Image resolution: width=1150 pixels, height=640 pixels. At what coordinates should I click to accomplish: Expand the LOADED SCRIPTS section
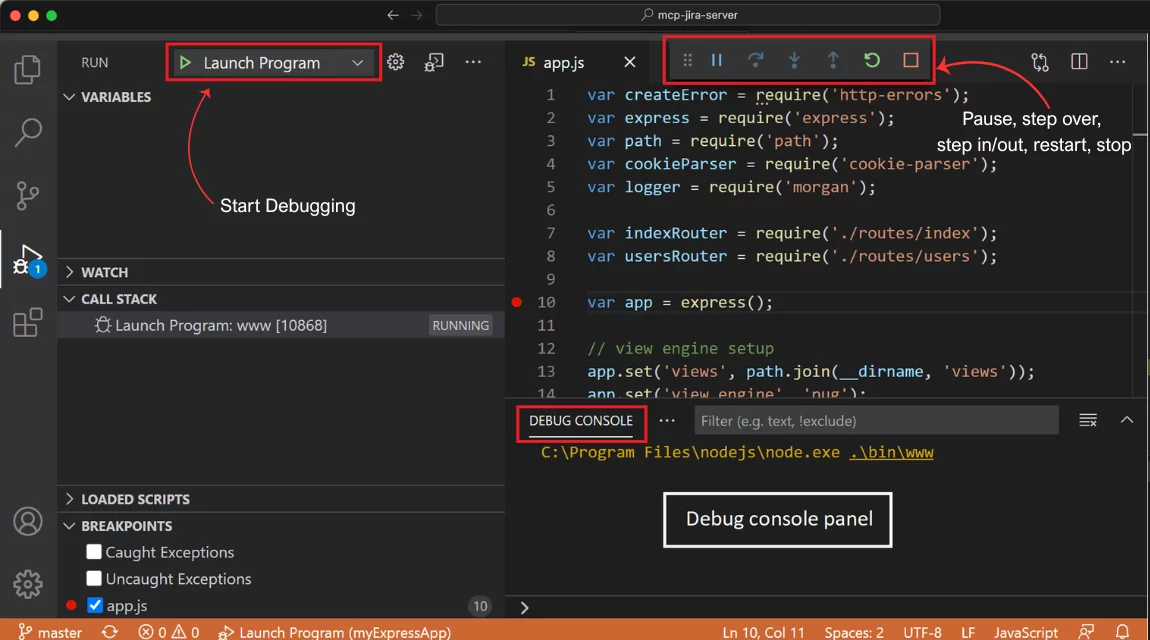click(x=135, y=499)
